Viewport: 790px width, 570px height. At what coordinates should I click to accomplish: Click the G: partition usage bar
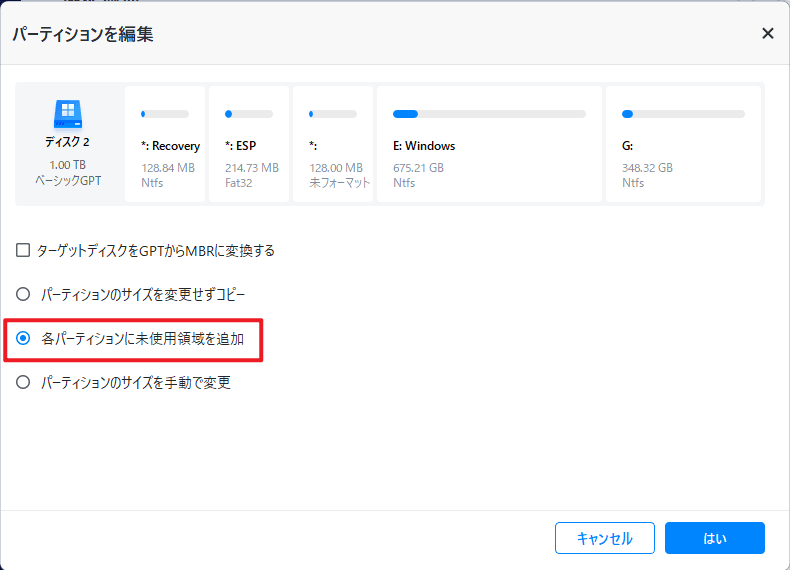tap(683, 114)
